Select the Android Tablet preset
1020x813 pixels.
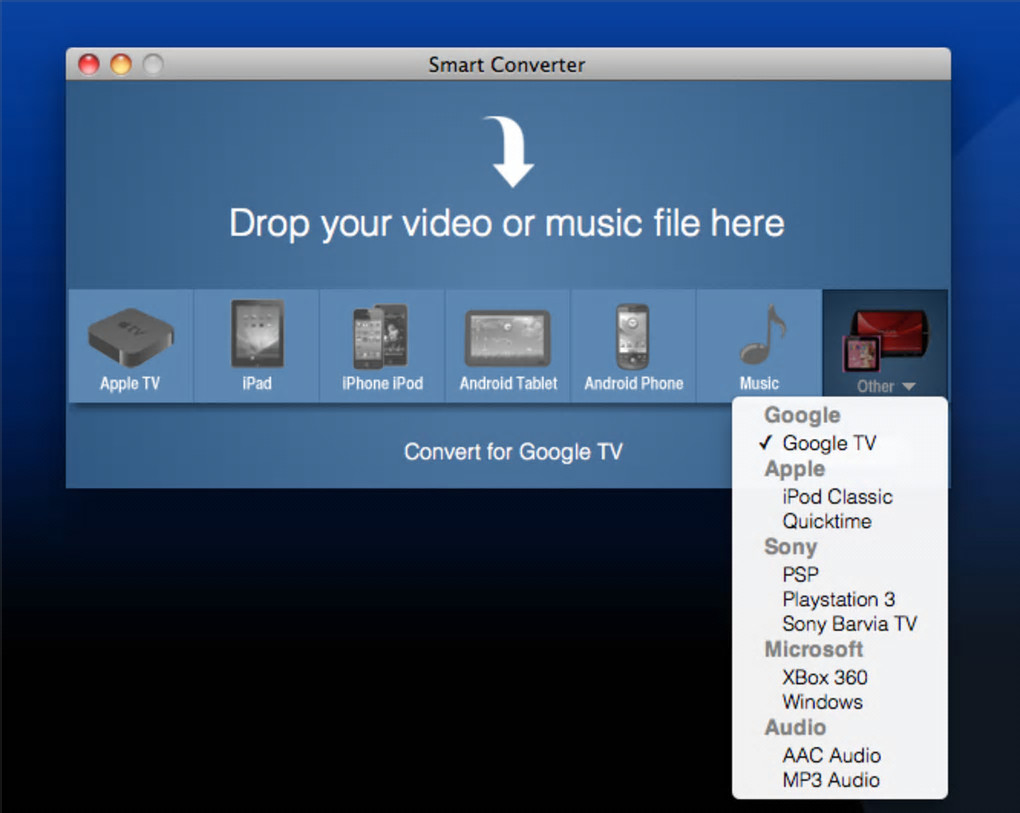point(508,346)
